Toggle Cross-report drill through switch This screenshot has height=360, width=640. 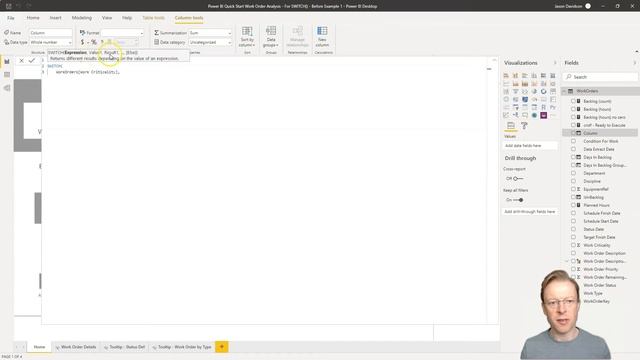(x=518, y=178)
